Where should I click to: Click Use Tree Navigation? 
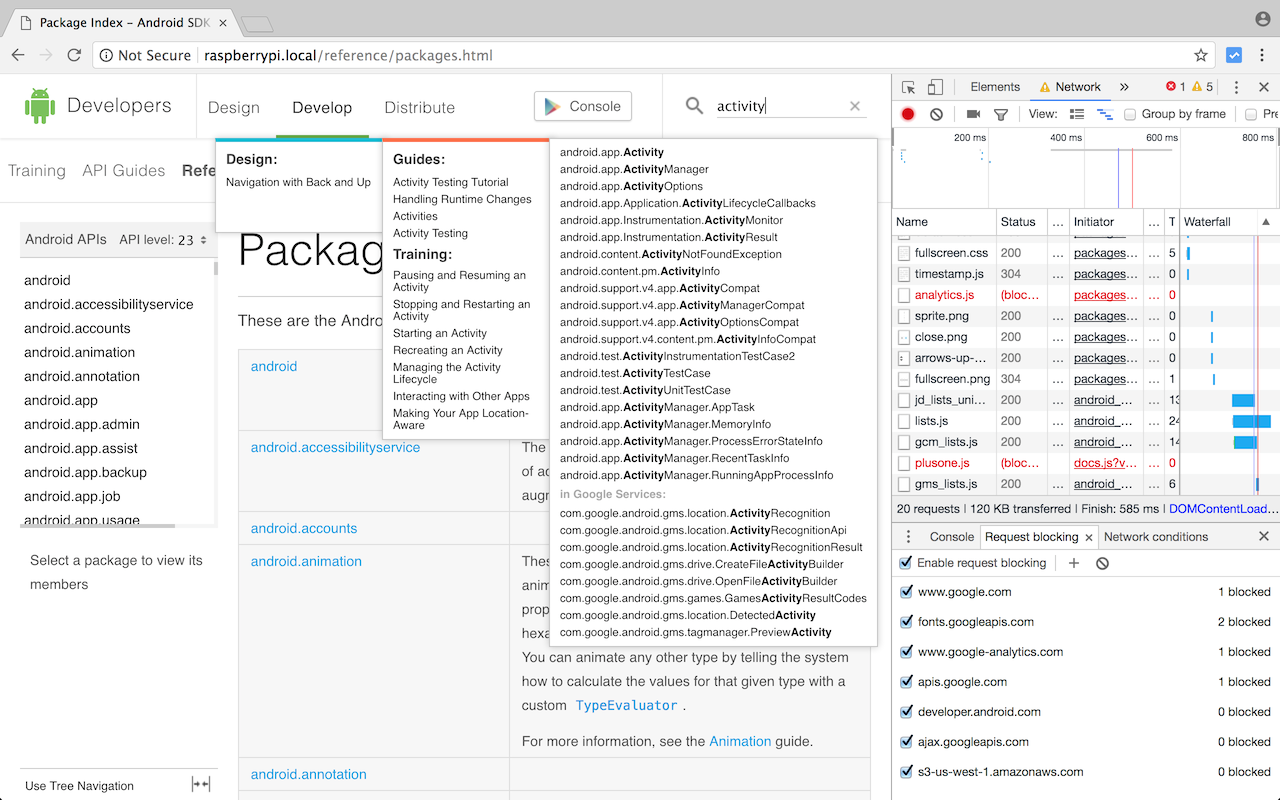tap(80, 786)
